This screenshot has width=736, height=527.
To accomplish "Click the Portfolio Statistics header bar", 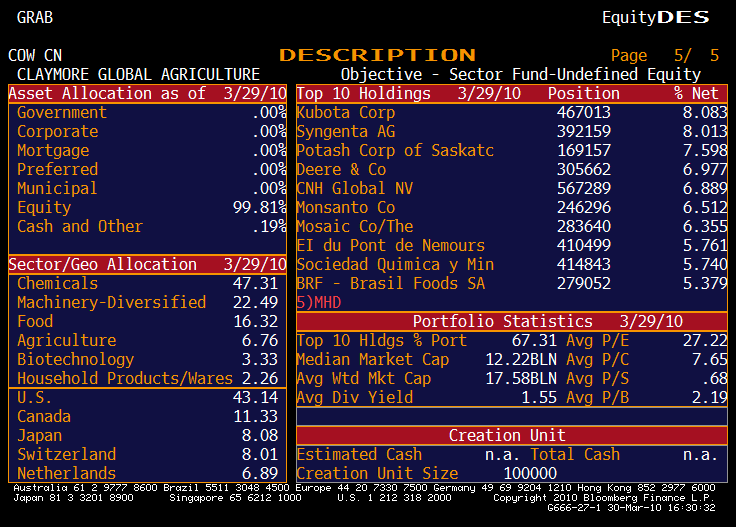I will click(x=511, y=321).
